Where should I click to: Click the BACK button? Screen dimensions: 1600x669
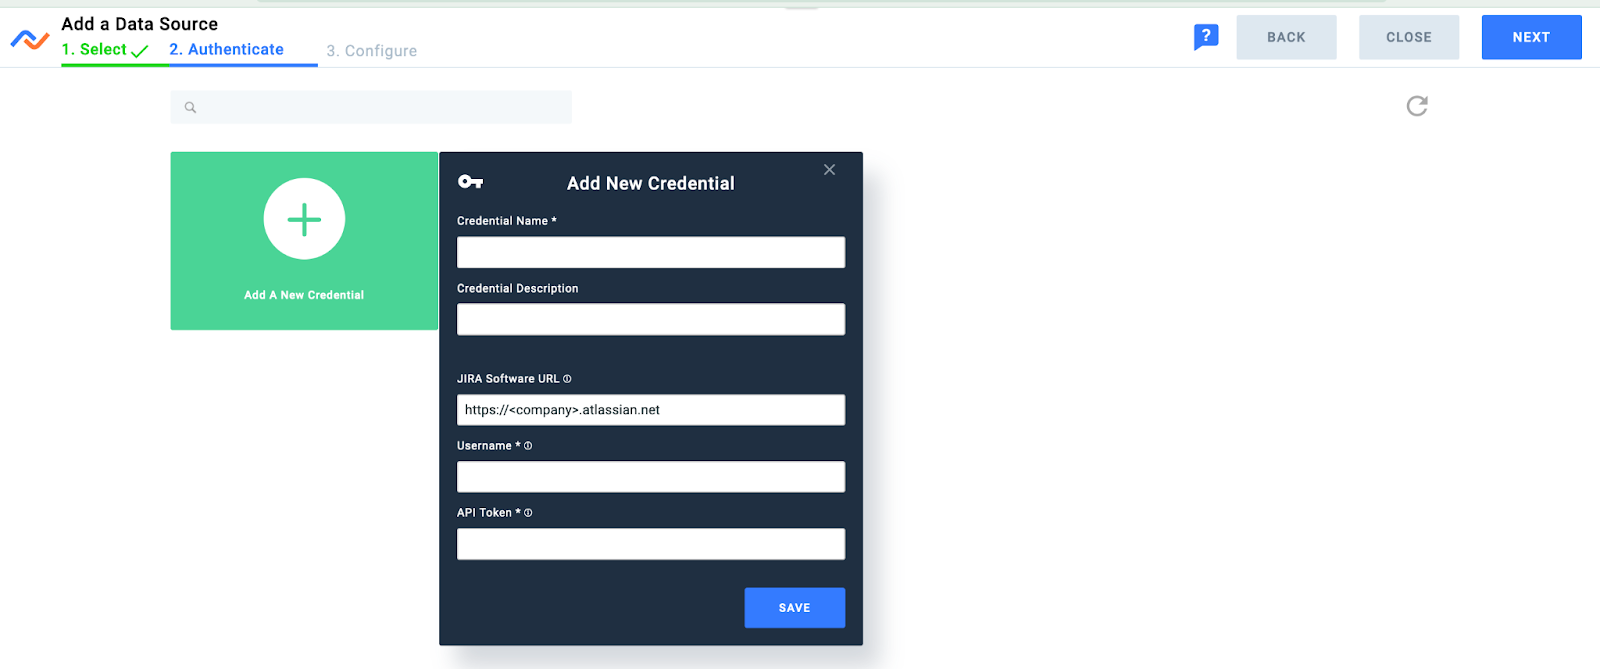[x=1285, y=36]
